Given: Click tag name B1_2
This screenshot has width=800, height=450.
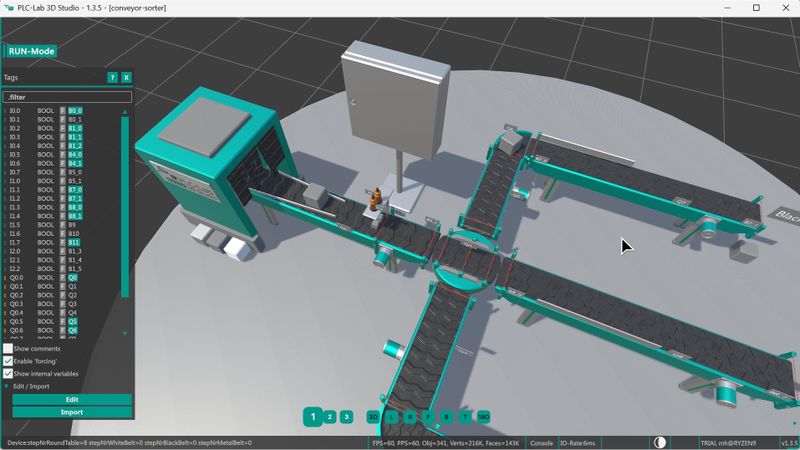Looking at the screenshot, I should point(75,145).
